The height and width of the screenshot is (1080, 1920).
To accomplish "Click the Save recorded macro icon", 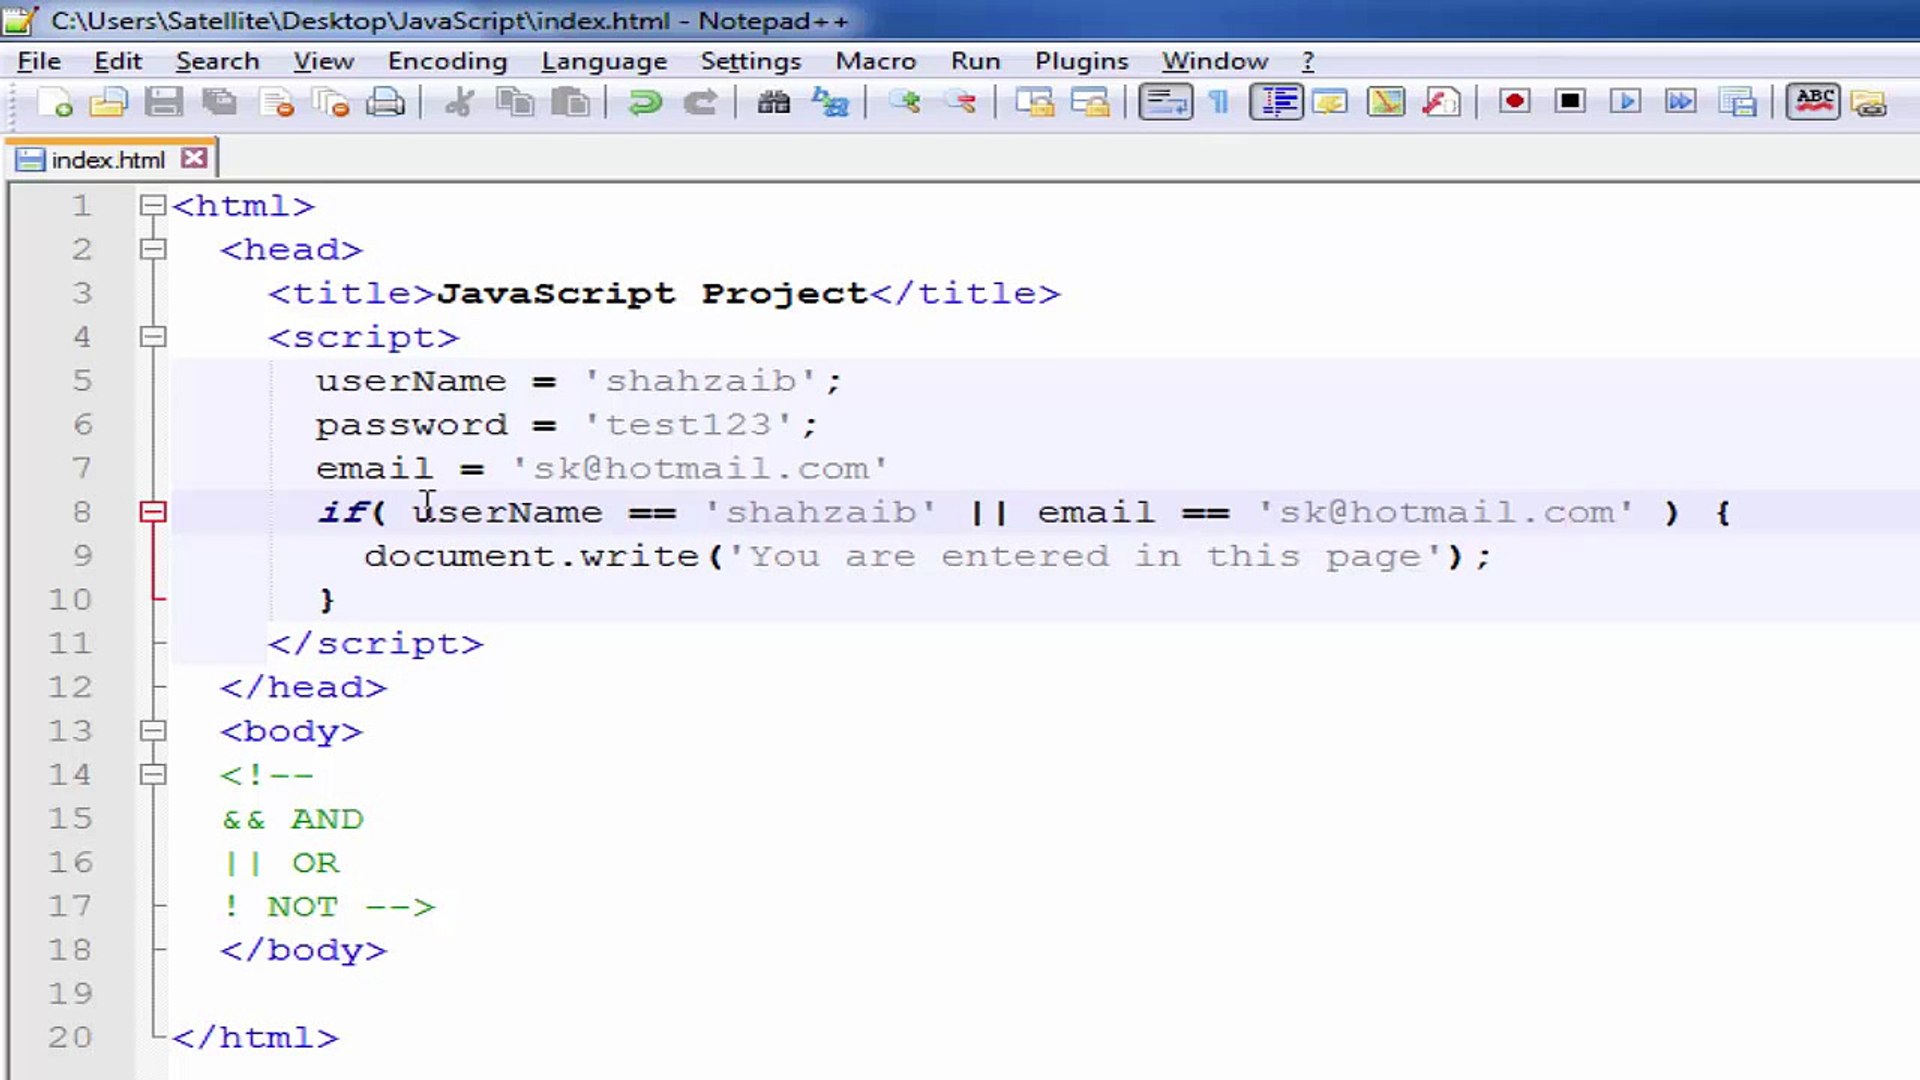I will 1738,102.
